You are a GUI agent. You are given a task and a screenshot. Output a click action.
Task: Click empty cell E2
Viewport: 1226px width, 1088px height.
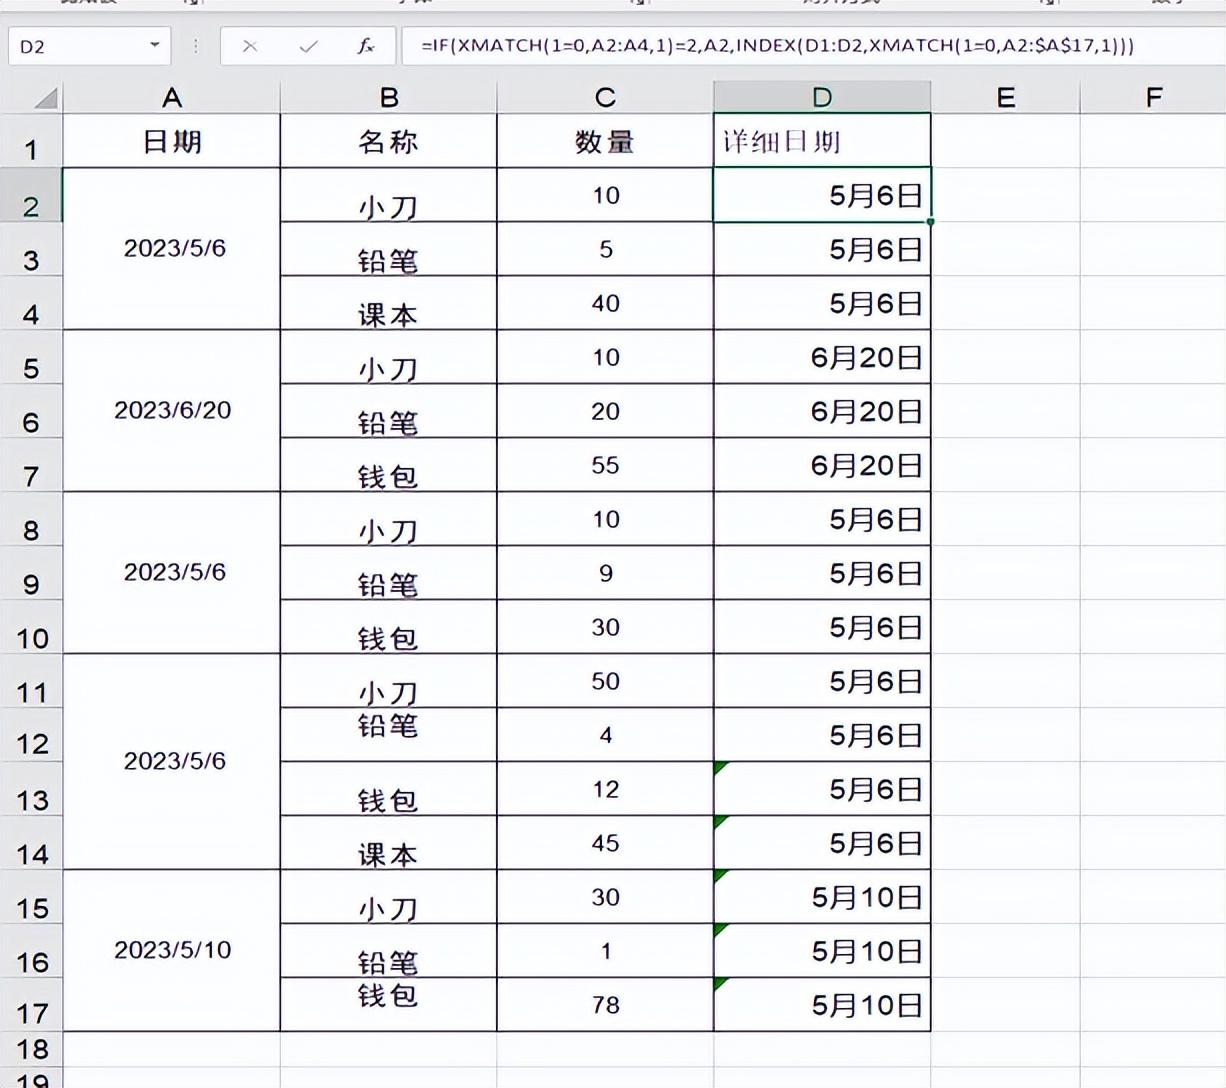click(1005, 195)
